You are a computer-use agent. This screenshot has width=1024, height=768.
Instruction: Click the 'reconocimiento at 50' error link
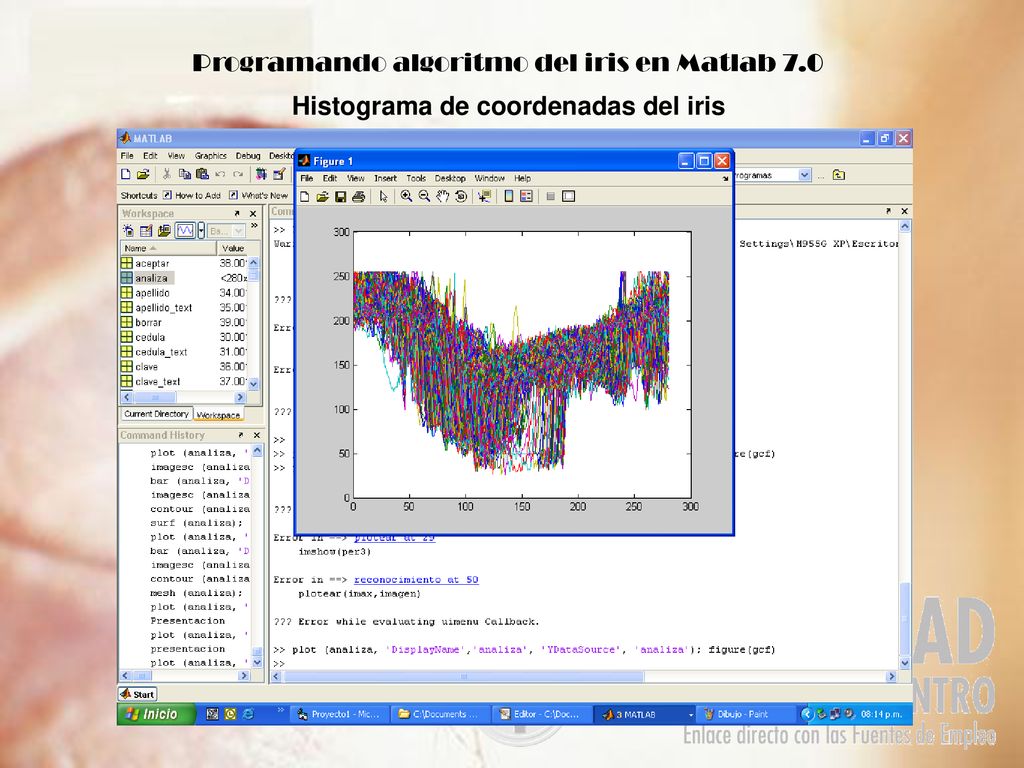tap(416, 580)
